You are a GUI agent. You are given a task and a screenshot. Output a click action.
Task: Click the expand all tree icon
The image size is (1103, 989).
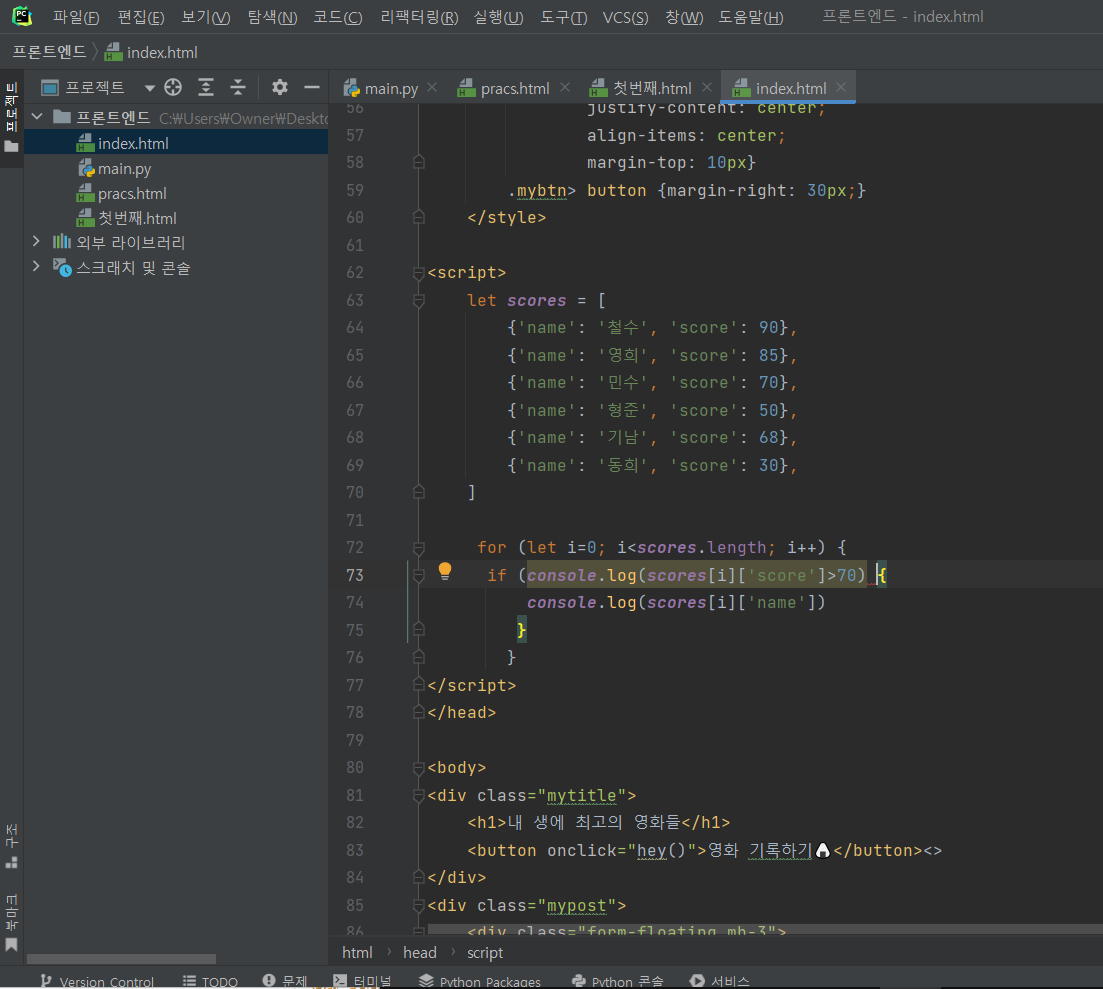(205, 87)
